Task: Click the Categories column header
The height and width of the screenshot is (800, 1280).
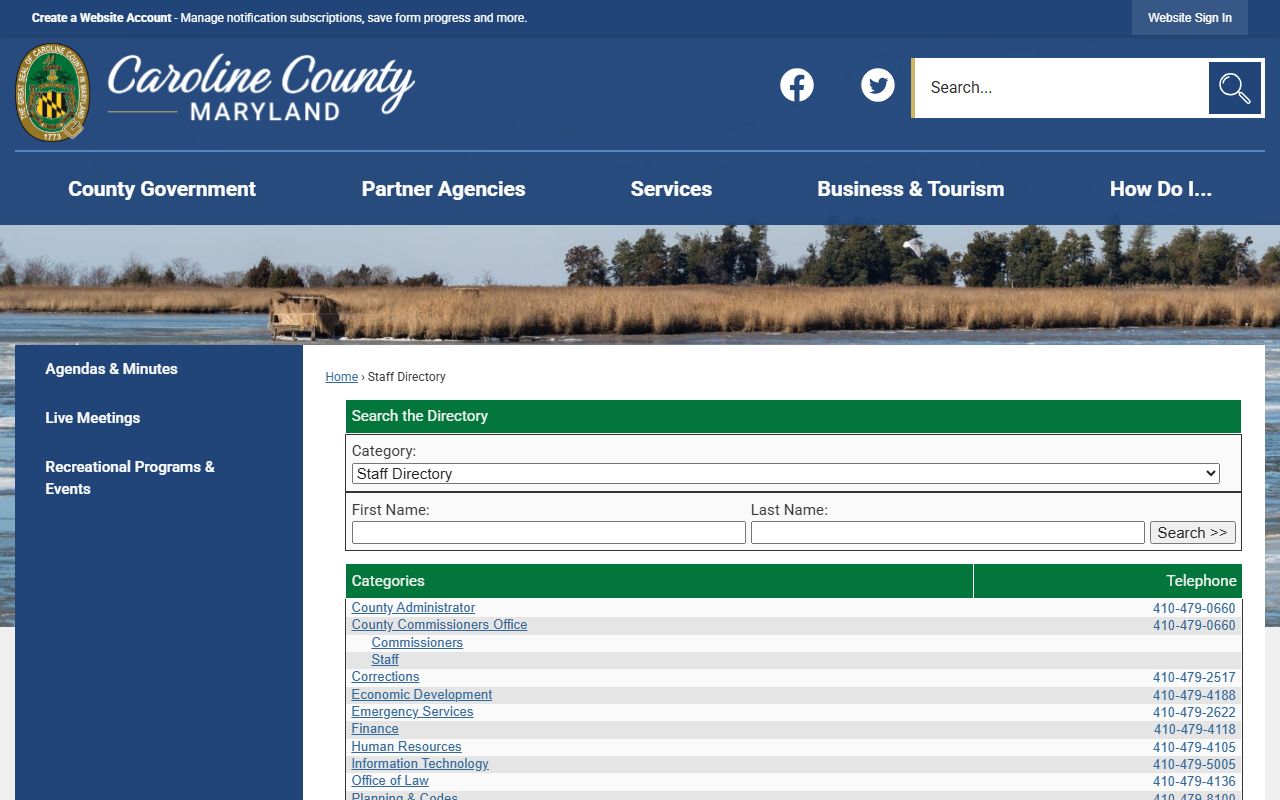Action: point(659,581)
